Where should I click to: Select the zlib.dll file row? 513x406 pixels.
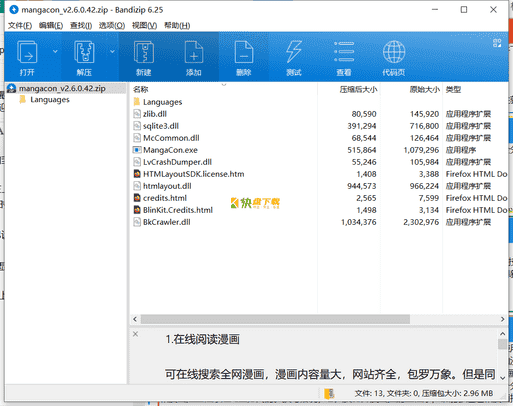[x=319, y=114]
